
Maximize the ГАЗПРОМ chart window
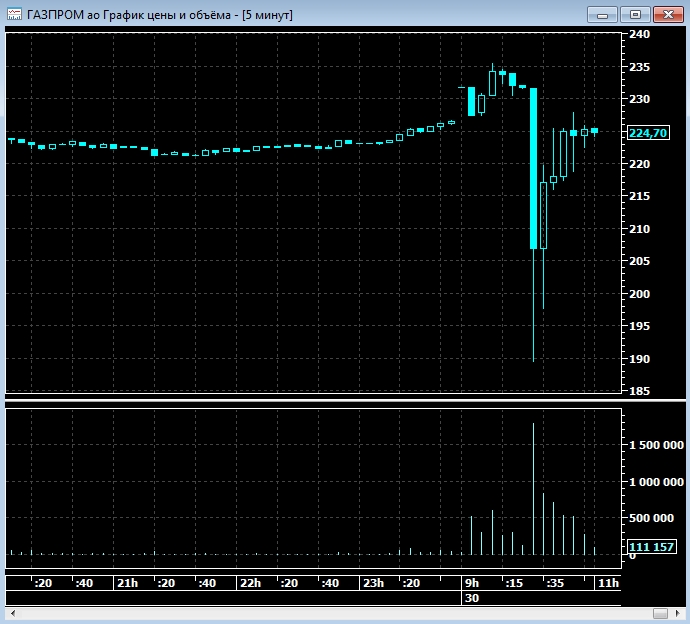point(634,14)
